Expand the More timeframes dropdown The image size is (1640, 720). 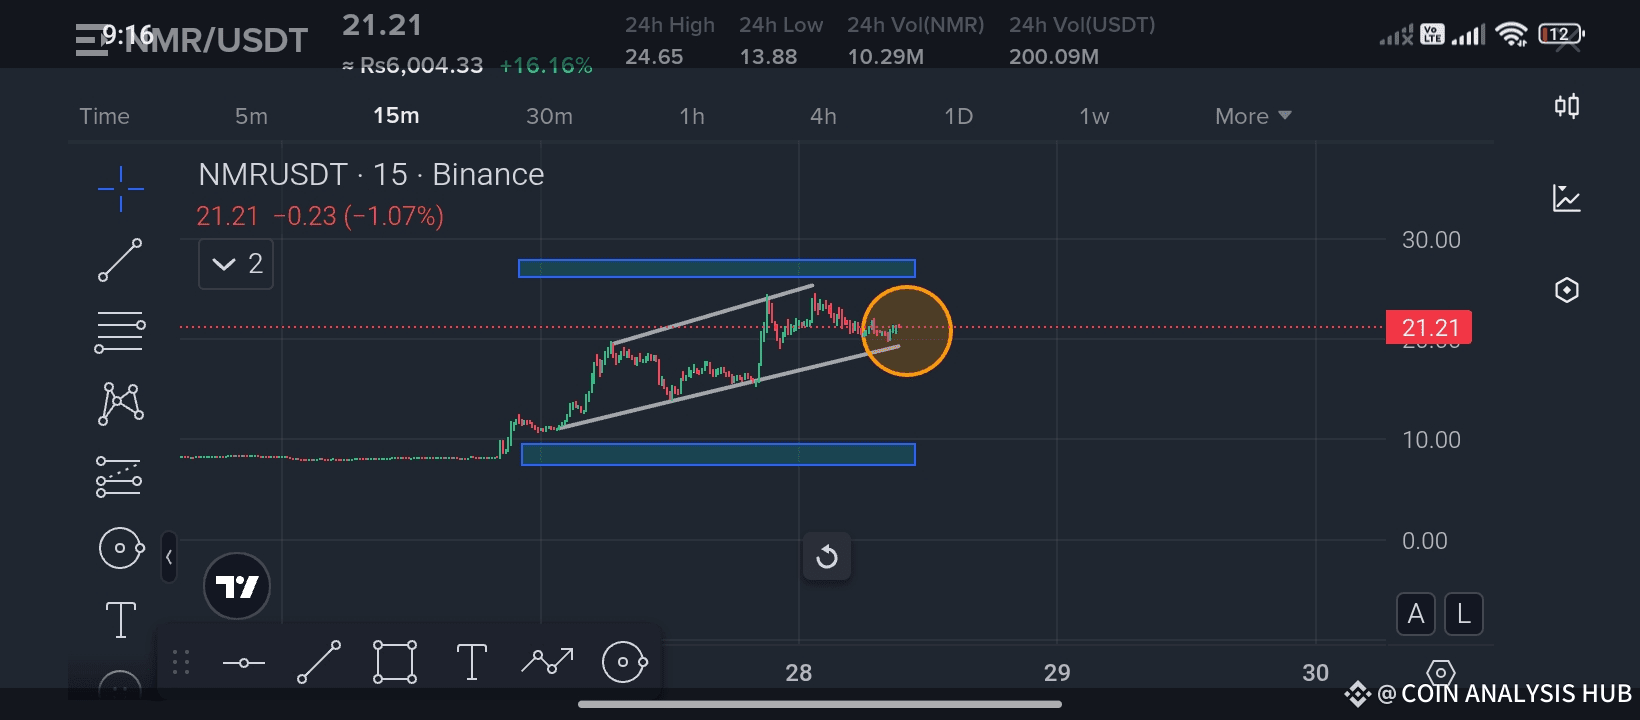pyautogui.click(x=1253, y=116)
